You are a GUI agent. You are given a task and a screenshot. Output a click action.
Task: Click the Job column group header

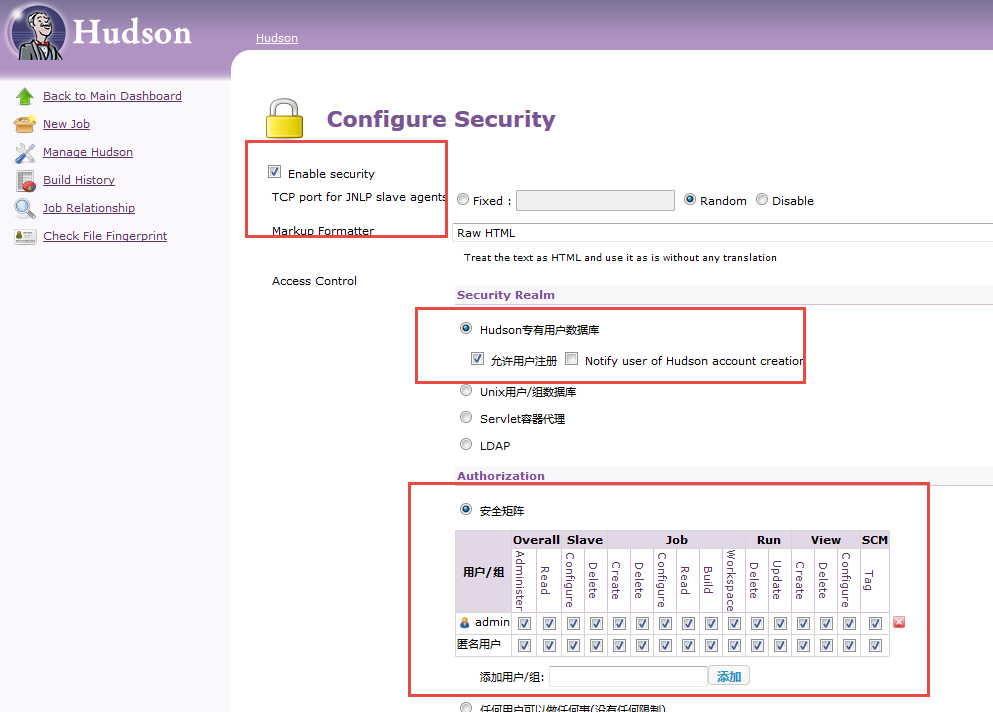(676, 540)
